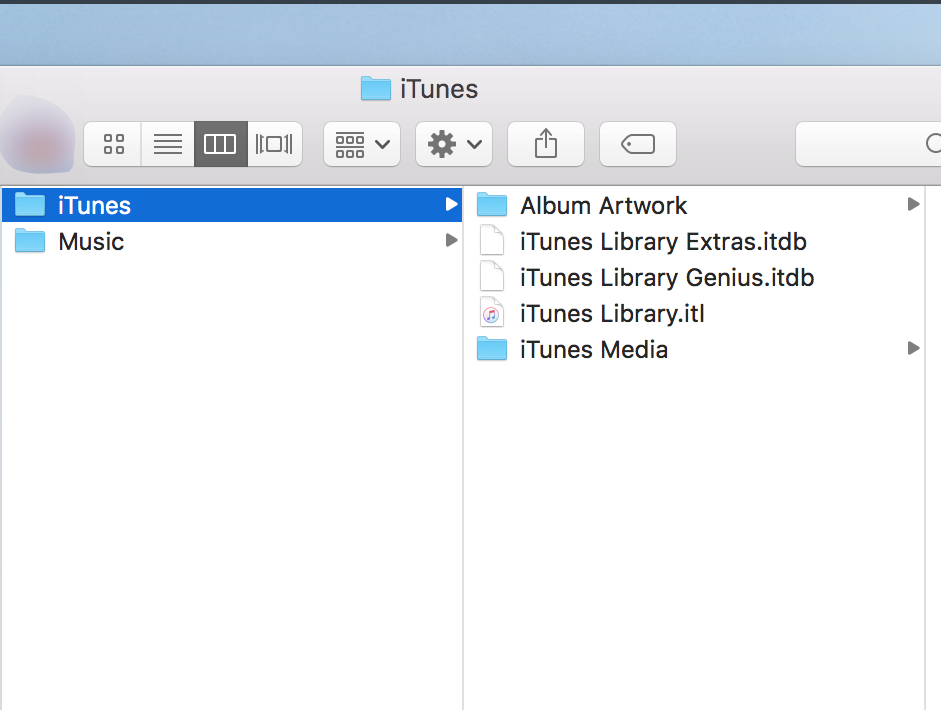
Task: Click the iTunes Media folder icon
Action: click(x=492, y=349)
